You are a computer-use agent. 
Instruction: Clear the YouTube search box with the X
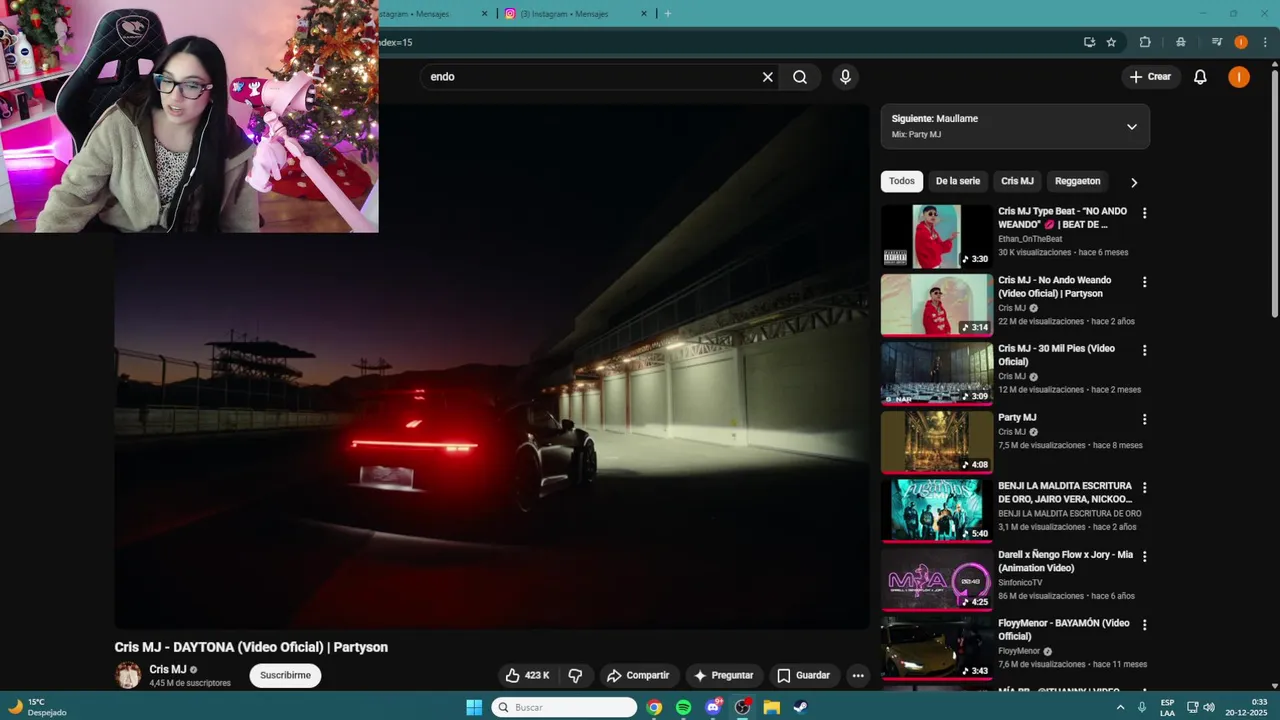click(768, 77)
